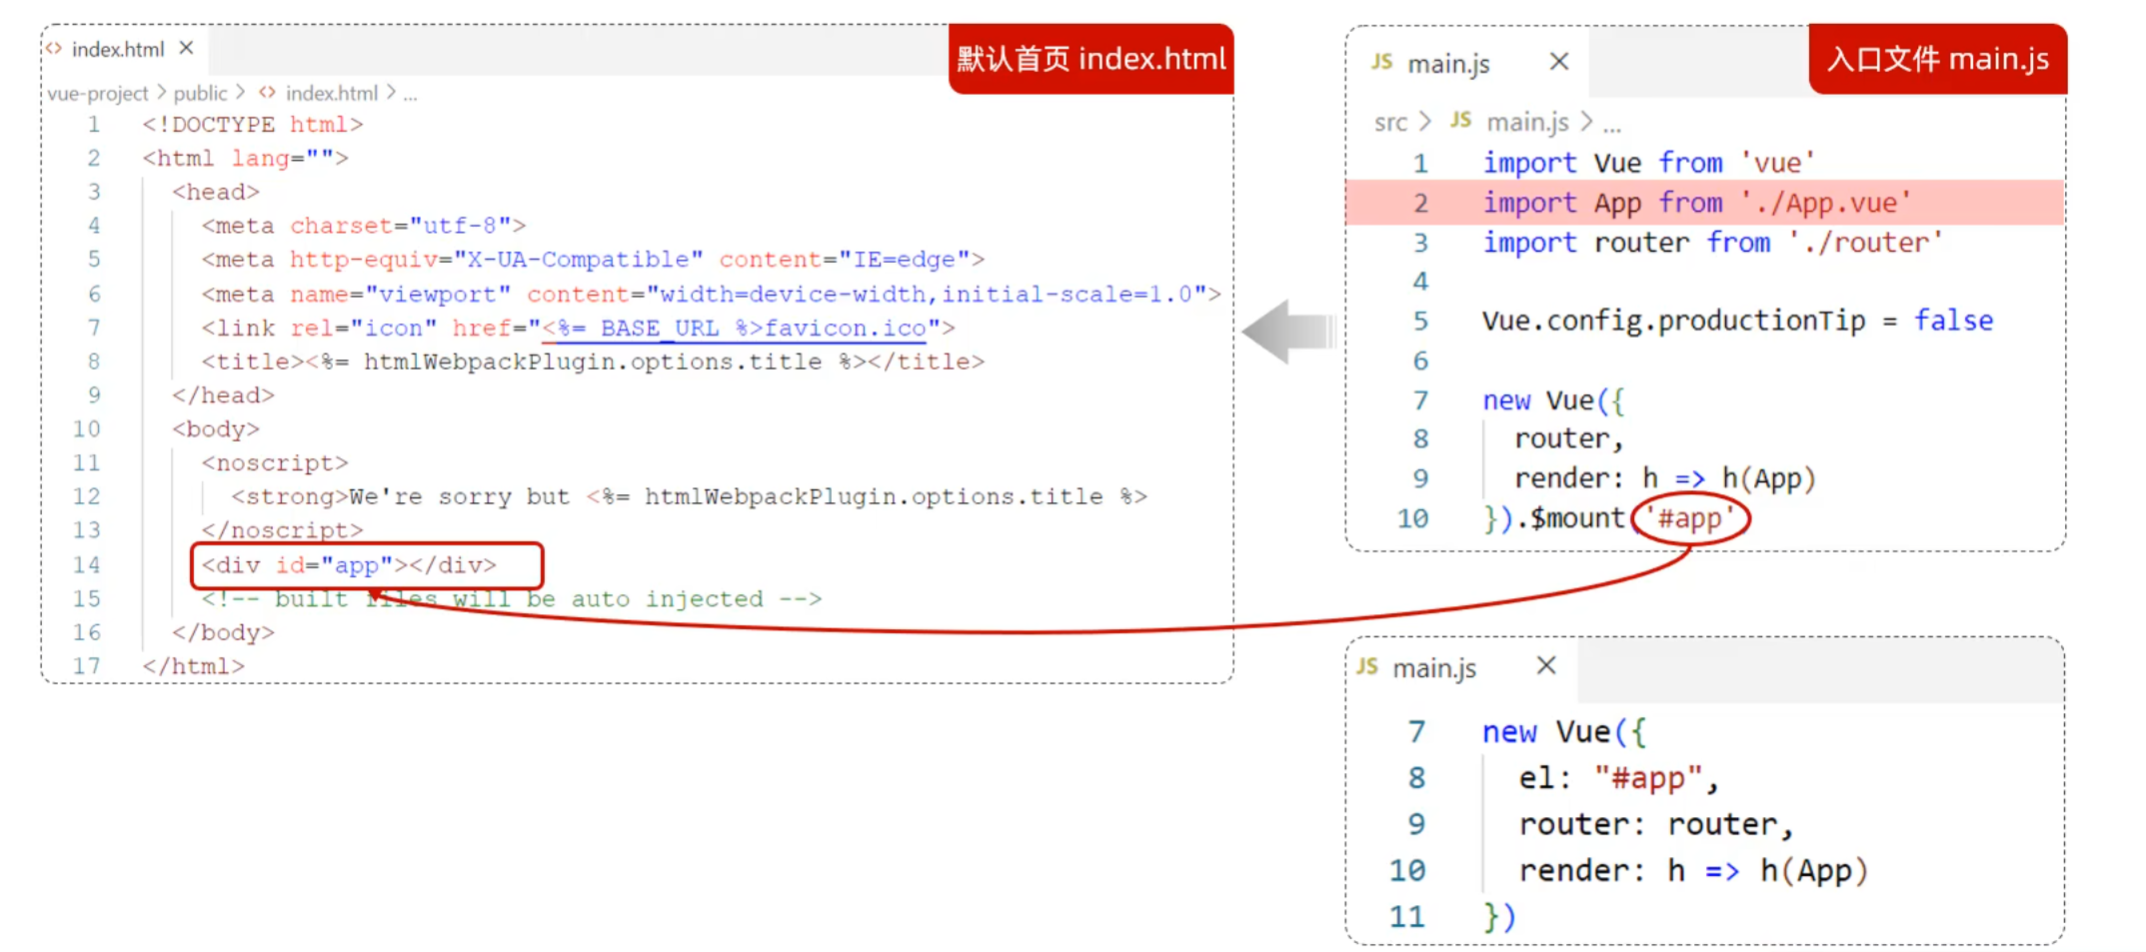The image size is (2146, 952).
Task: Click render: h => h(App) in bottom main.js
Action: (1693, 871)
